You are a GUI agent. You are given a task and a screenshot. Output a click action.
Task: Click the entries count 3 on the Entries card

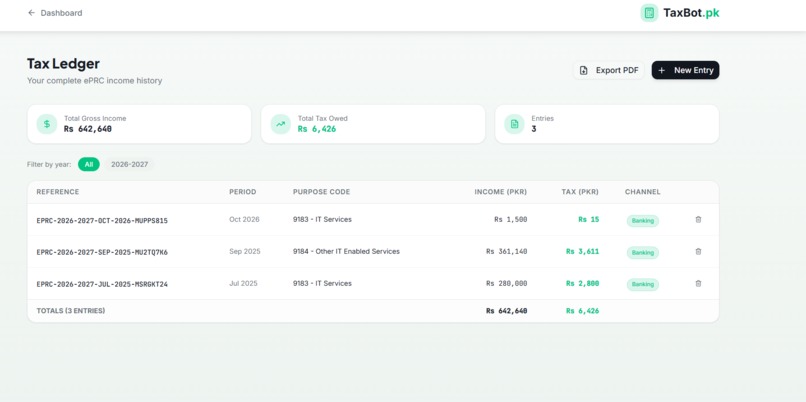[x=534, y=129]
